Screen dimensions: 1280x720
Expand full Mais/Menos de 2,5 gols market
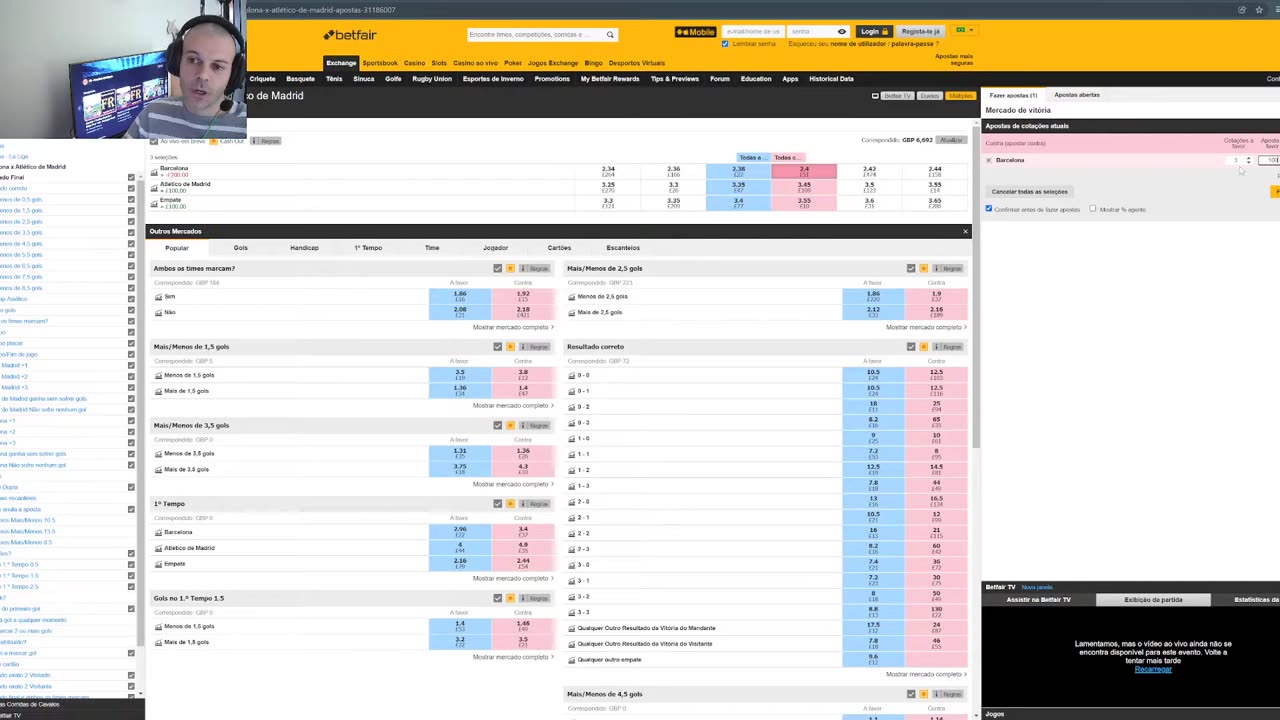926,327
